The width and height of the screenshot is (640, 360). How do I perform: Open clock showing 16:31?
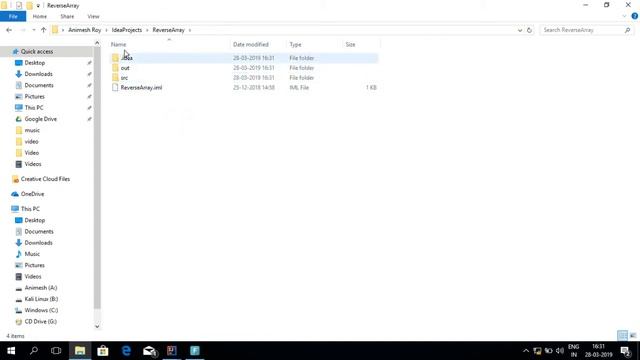(x=598, y=351)
